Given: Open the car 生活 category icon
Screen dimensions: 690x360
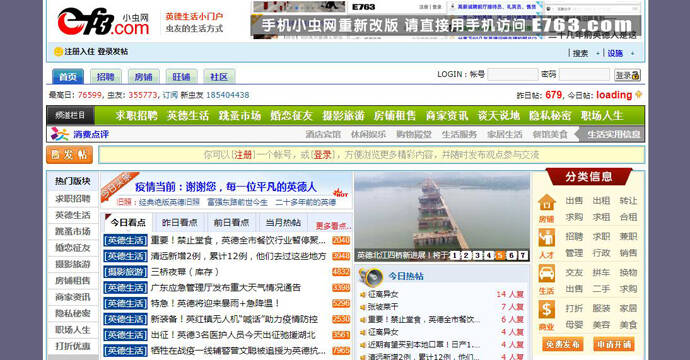Looking at the screenshot, I should click(x=547, y=274).
